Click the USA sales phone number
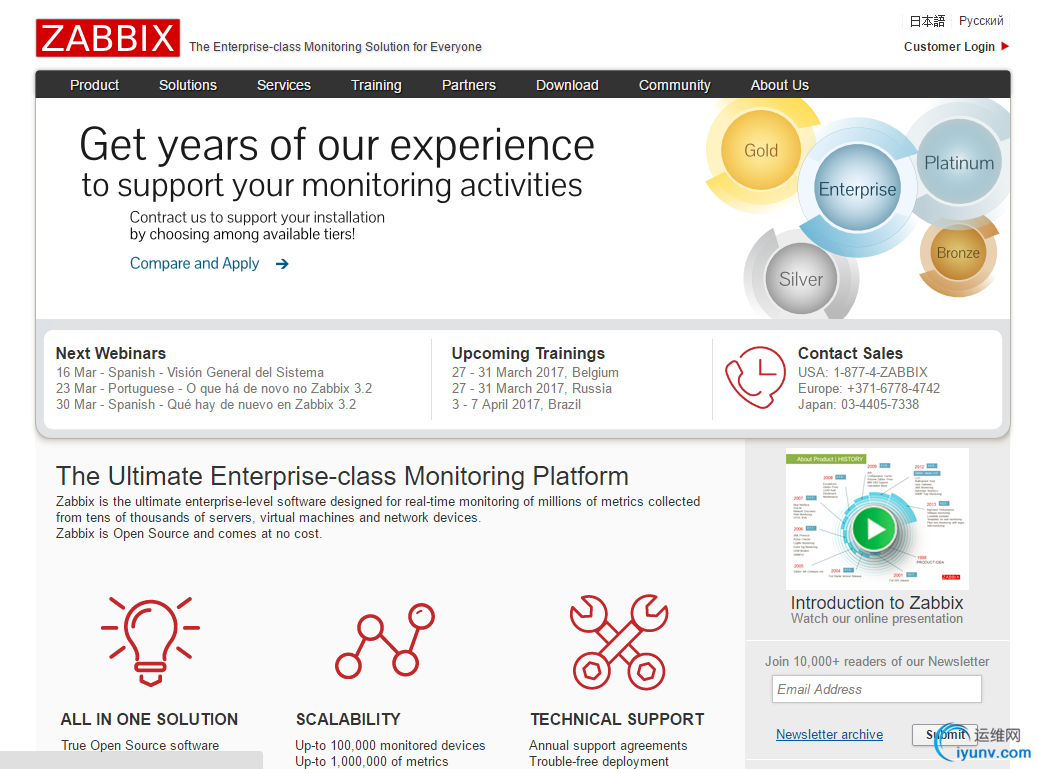1037x769 pixels. click(x=862, y=372)
